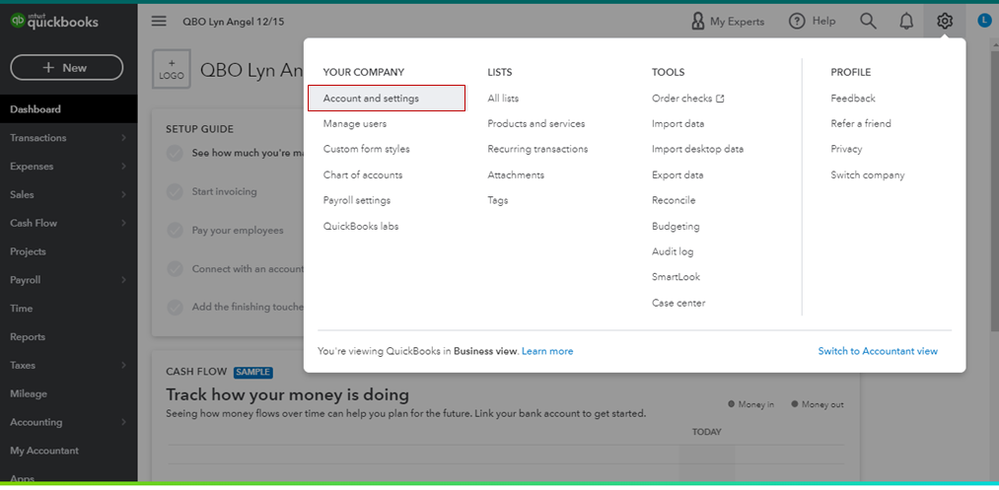Viewport: 999px width, 490px height.
Task: Check the See how much you're making step
Action: (175, 154)
